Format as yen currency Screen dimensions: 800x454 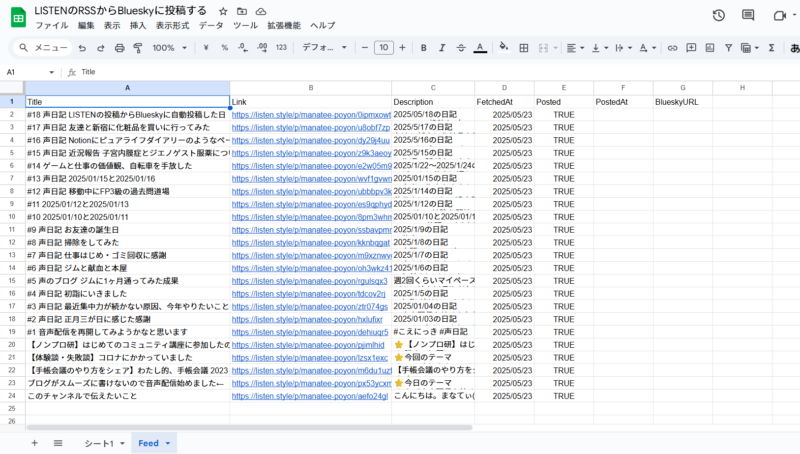pos(206,47)
